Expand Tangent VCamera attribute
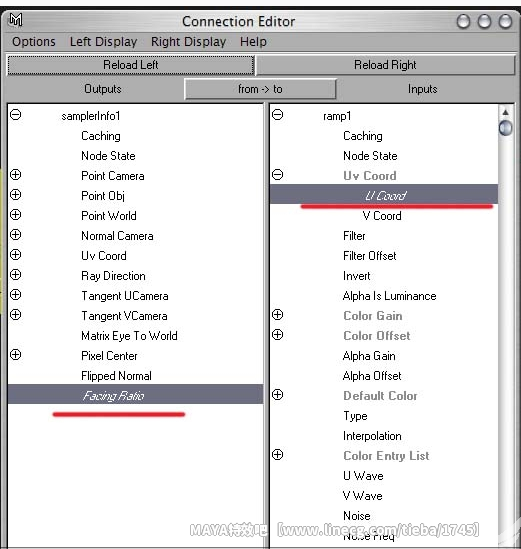The width and height of the screenshot is (521, 549). coord(15,314)
